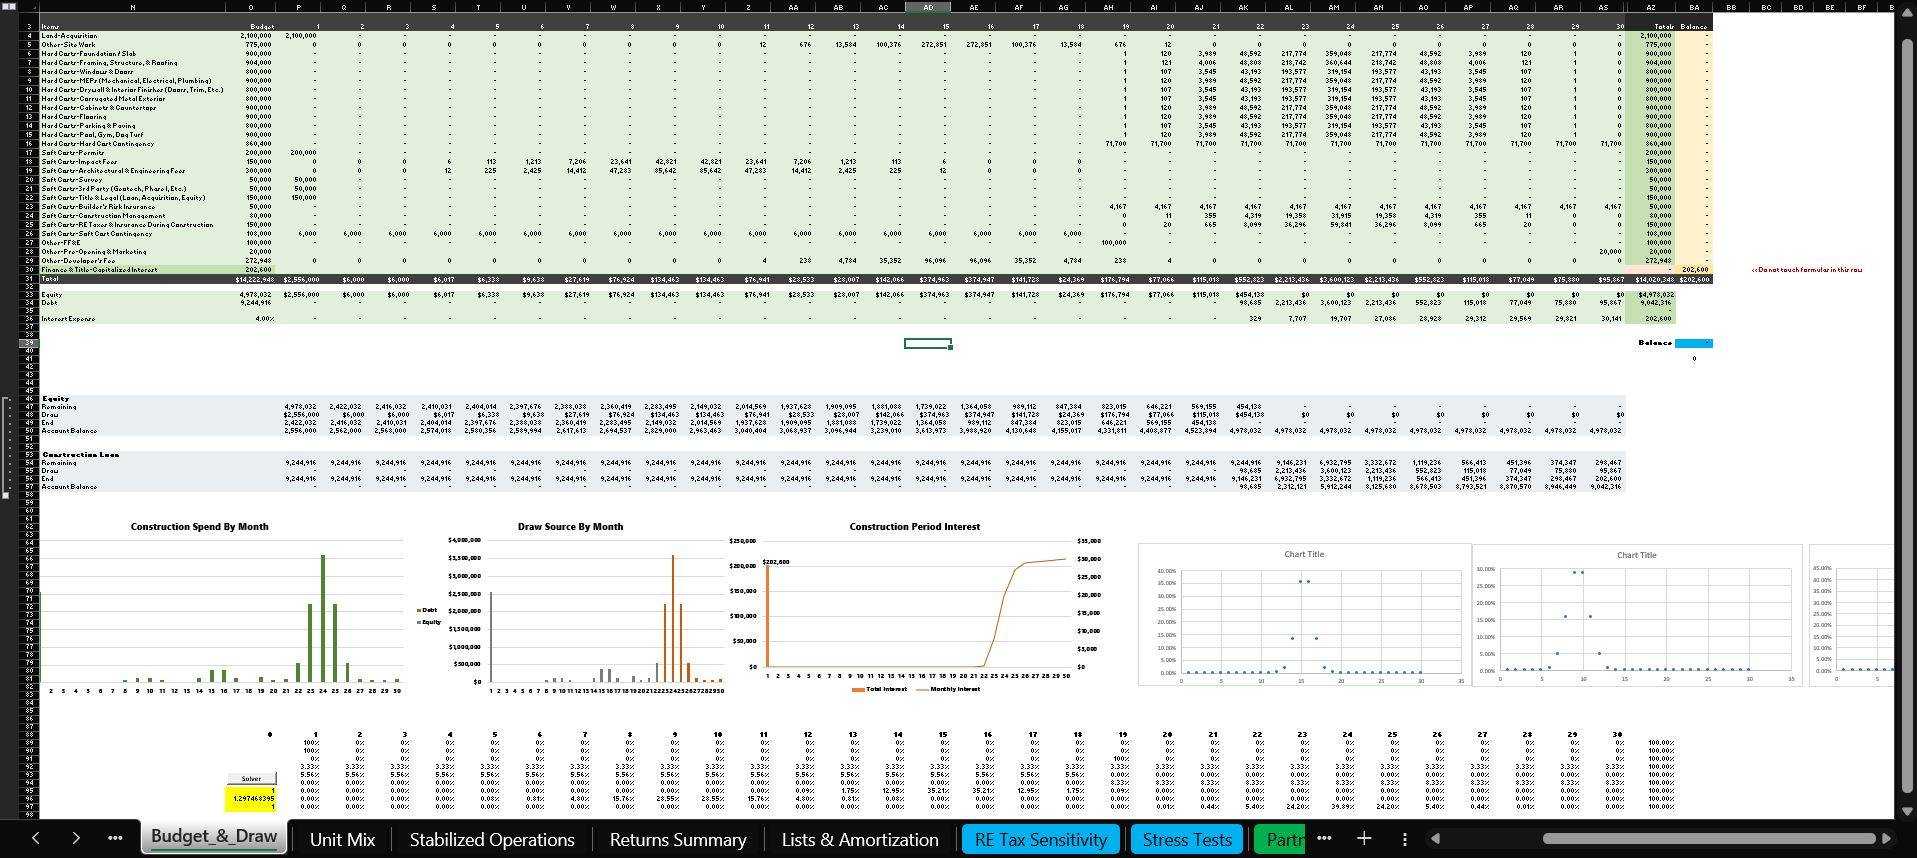The height and width of the screenshot is (858, 1917).
Task: Go to the previous sheet tab arrow
Action: pyautogui.click(x=35, y=838)
